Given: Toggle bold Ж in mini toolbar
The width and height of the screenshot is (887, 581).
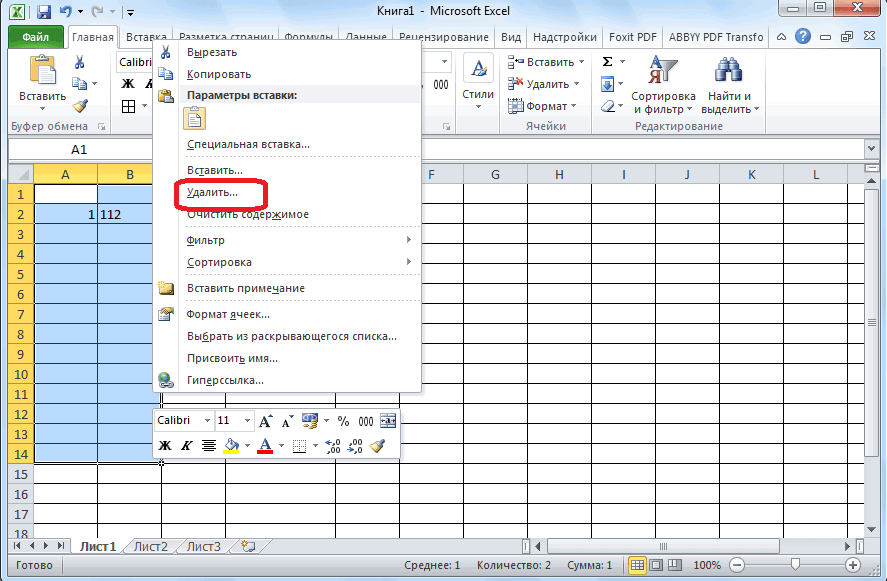Looking at the screenshot, I should coord(166,446).
